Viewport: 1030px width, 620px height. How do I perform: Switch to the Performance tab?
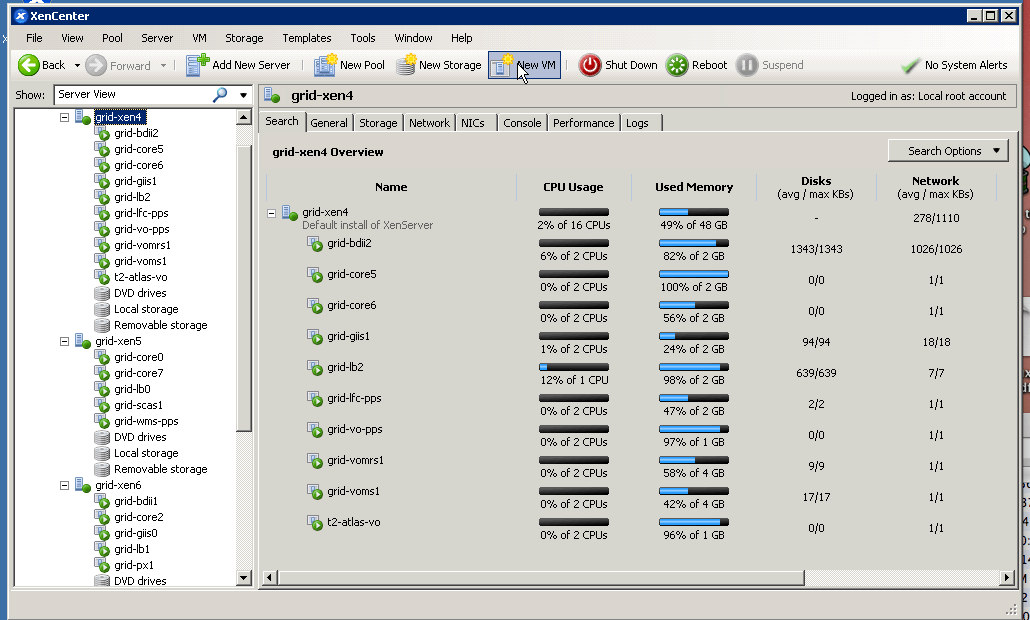point(583,123)
